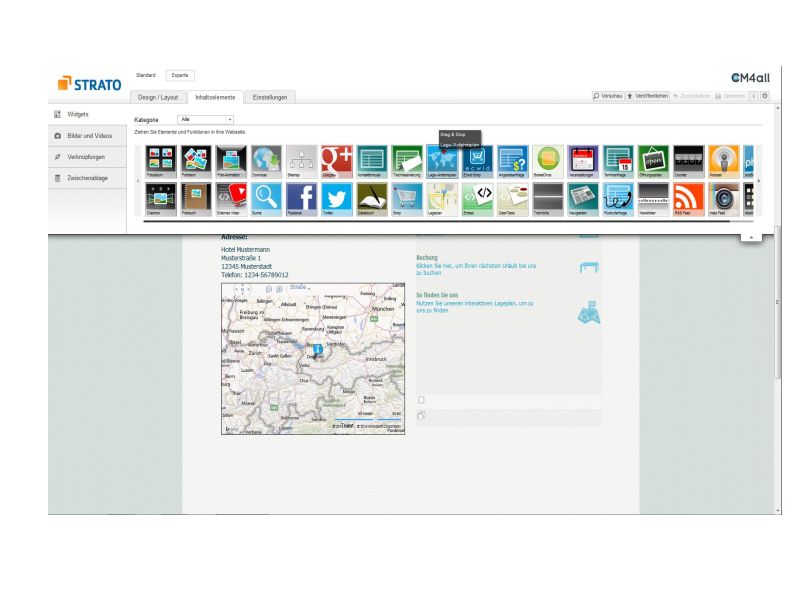This screenshot has height=600, width=800.
Task: Pick the Podcast widget icon
Action: point(724,161)
